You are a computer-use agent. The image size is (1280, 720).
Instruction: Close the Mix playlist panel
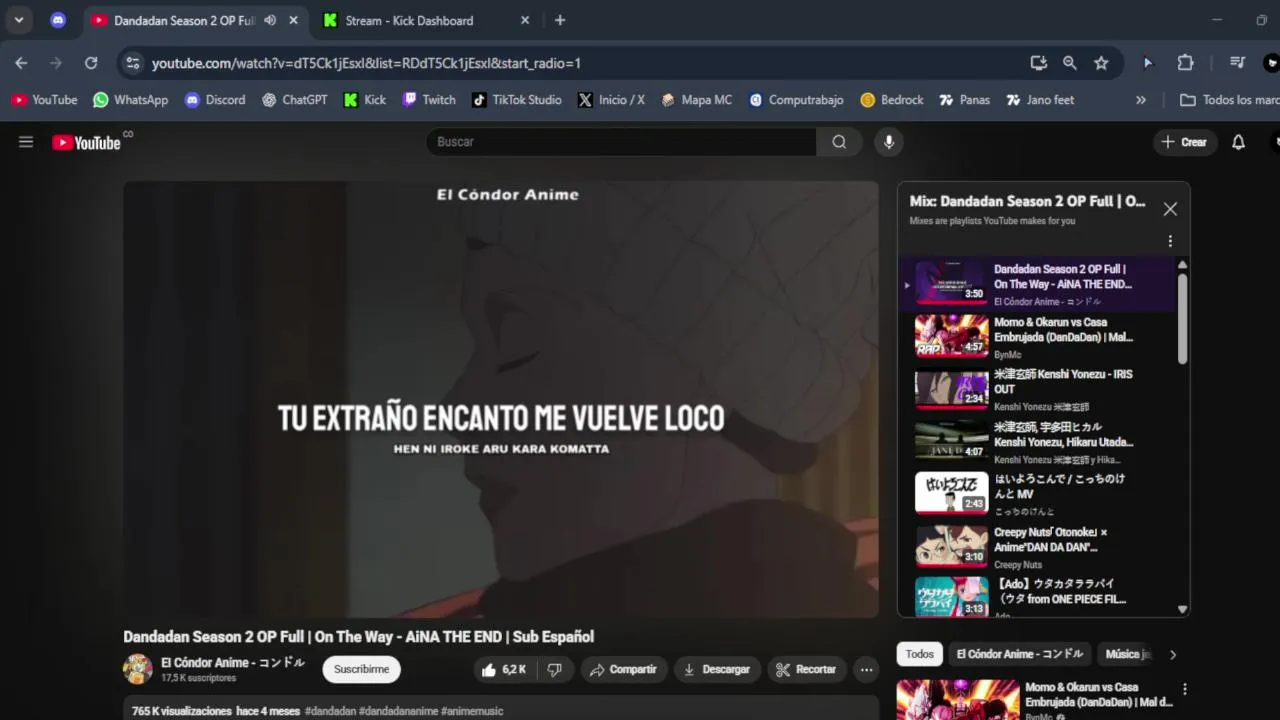pos(1170,209)
